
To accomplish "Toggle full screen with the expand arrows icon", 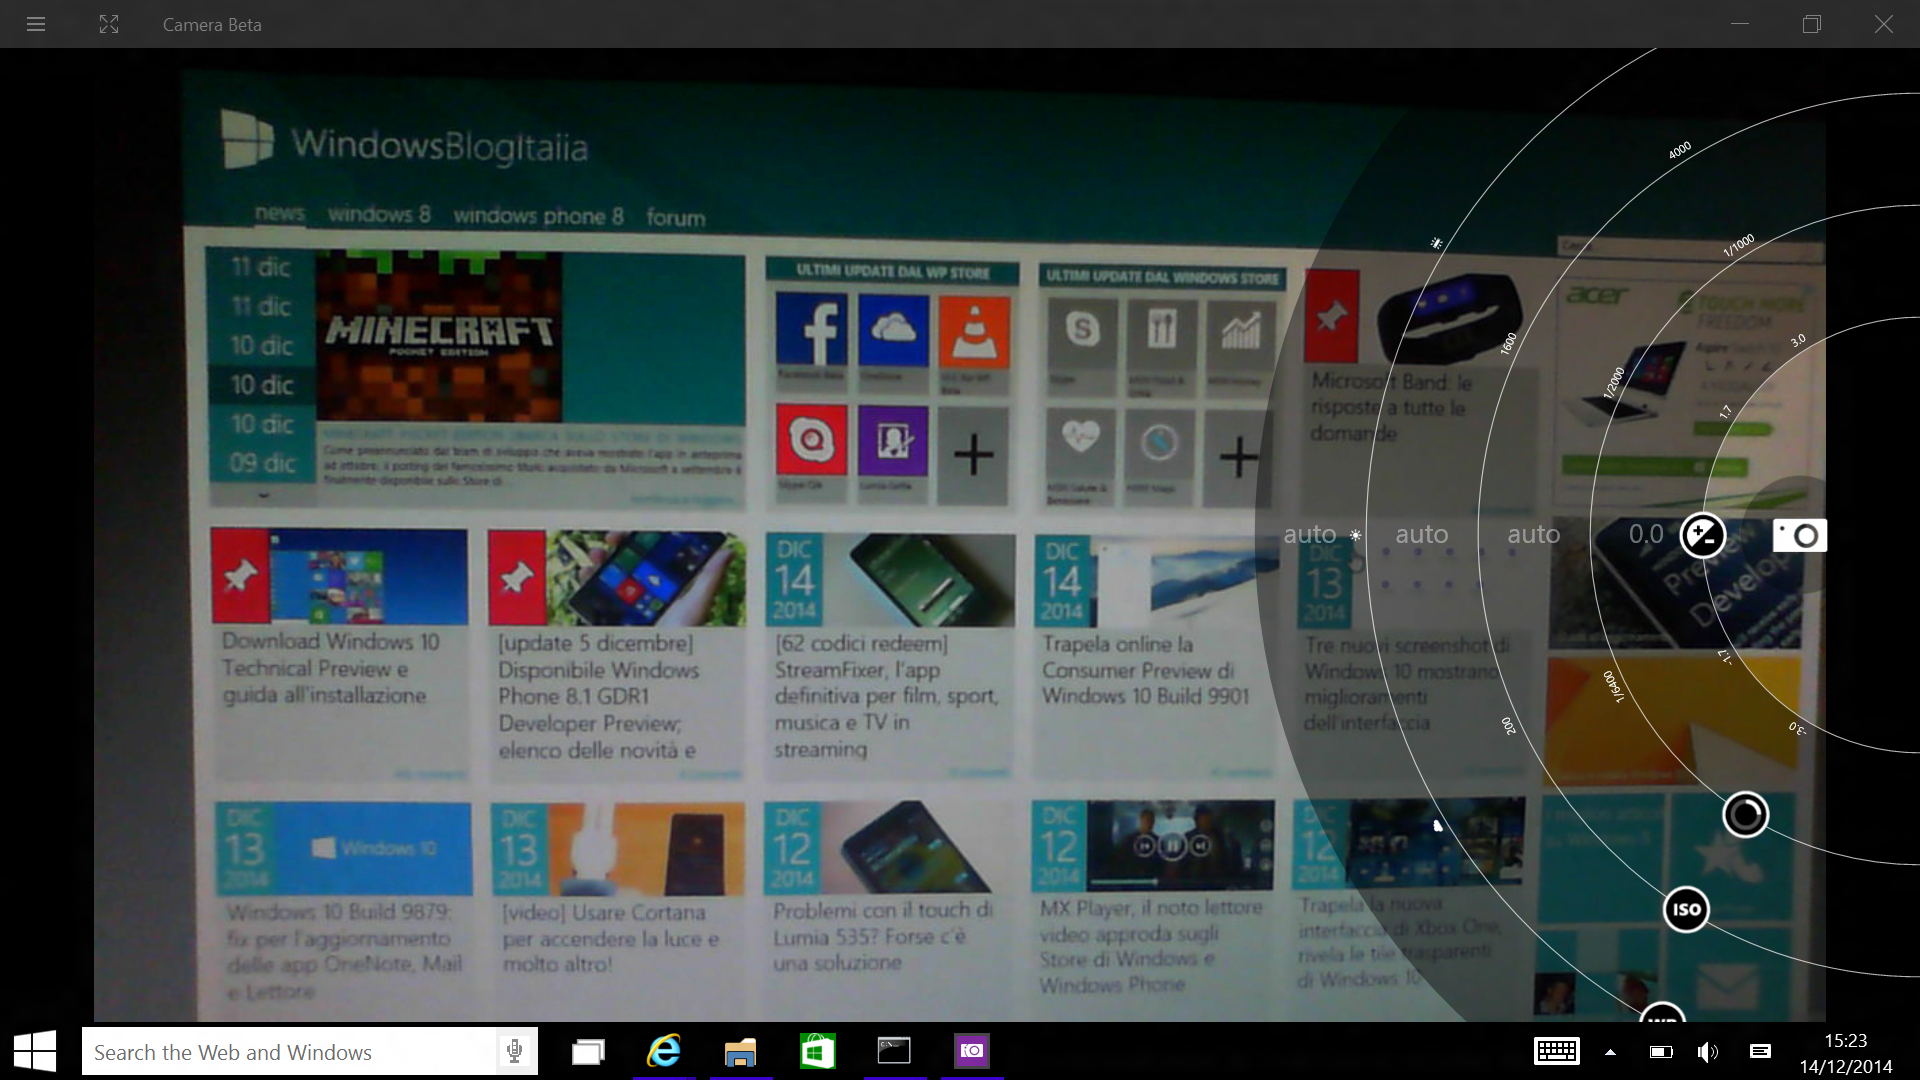I will tap(109, 24).
